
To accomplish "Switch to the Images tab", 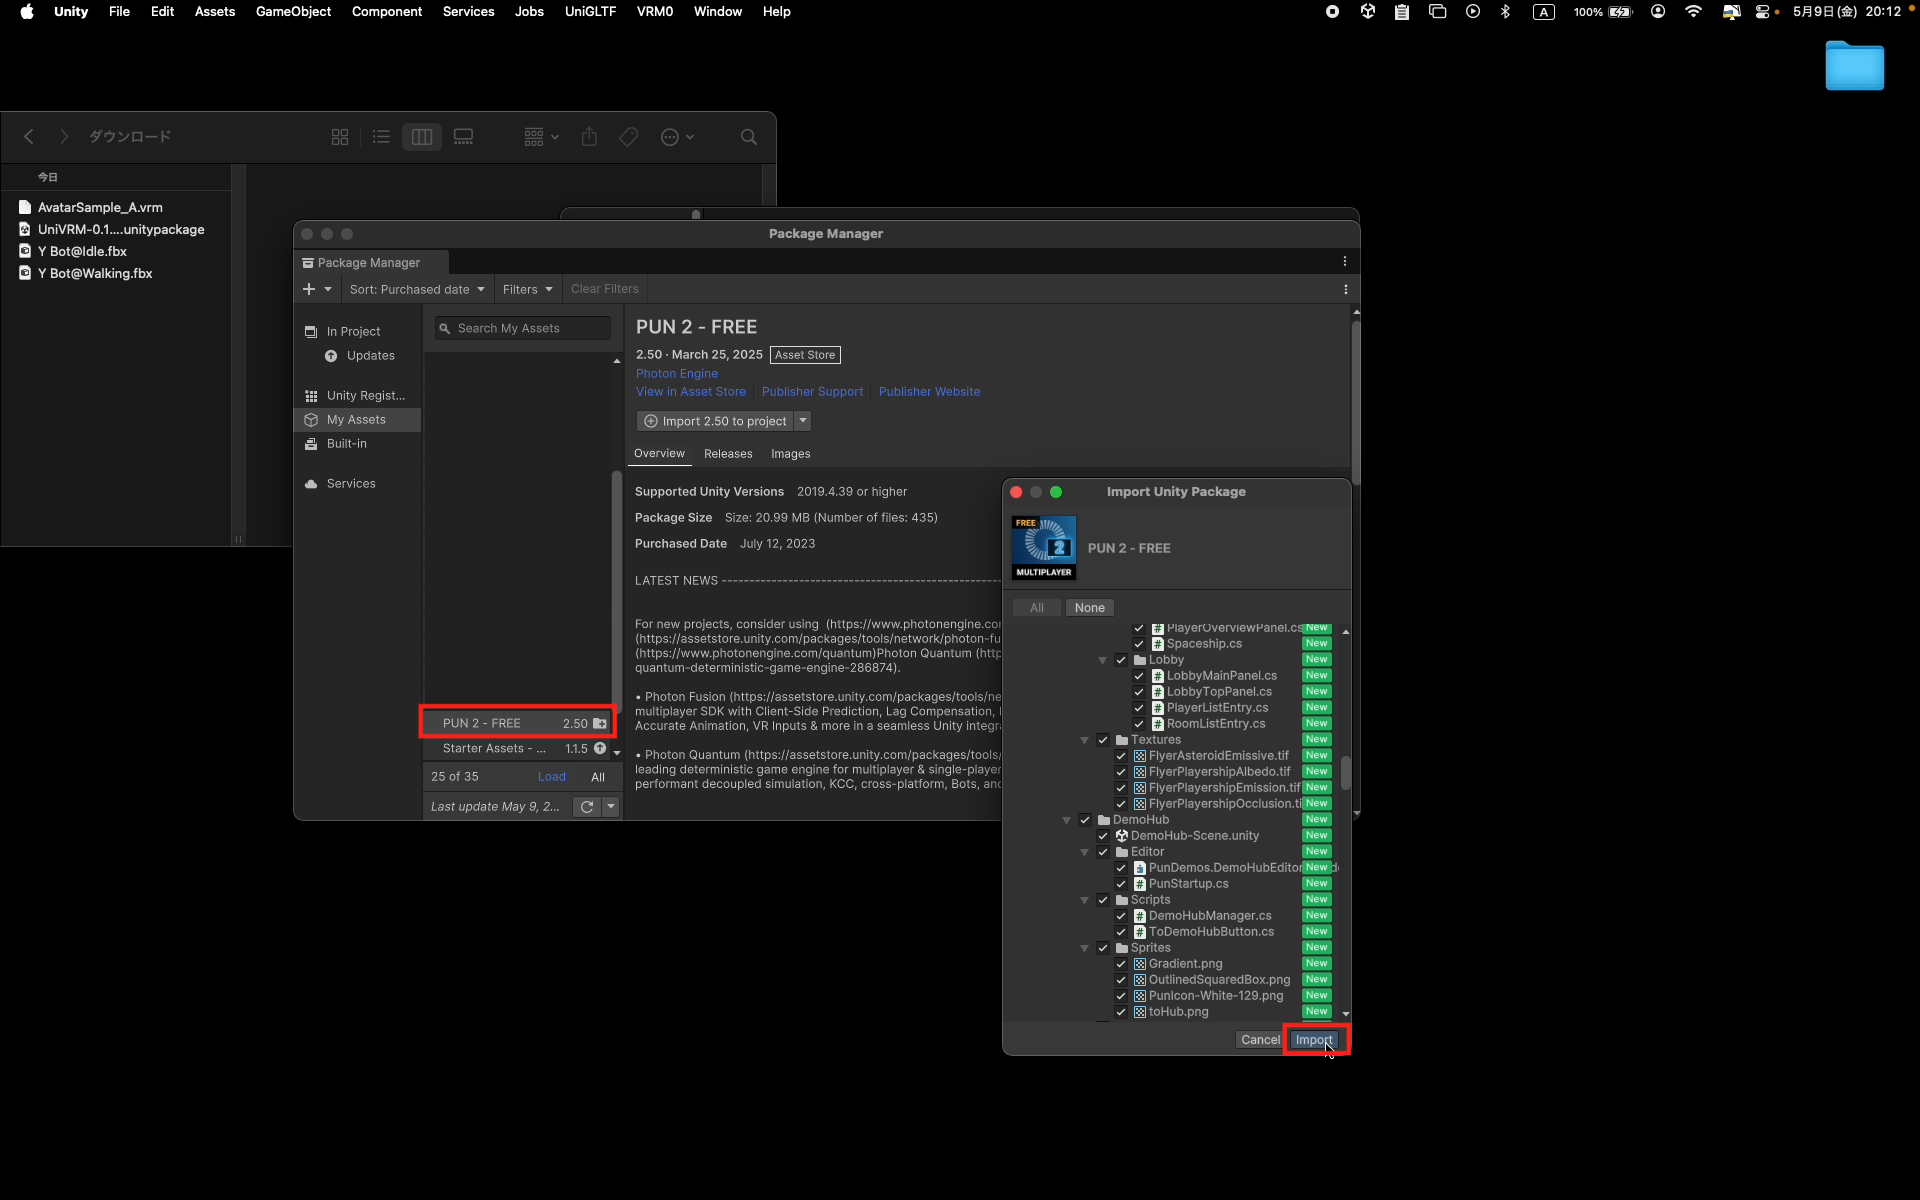I will pyautogui.click(x=790, y=454).
